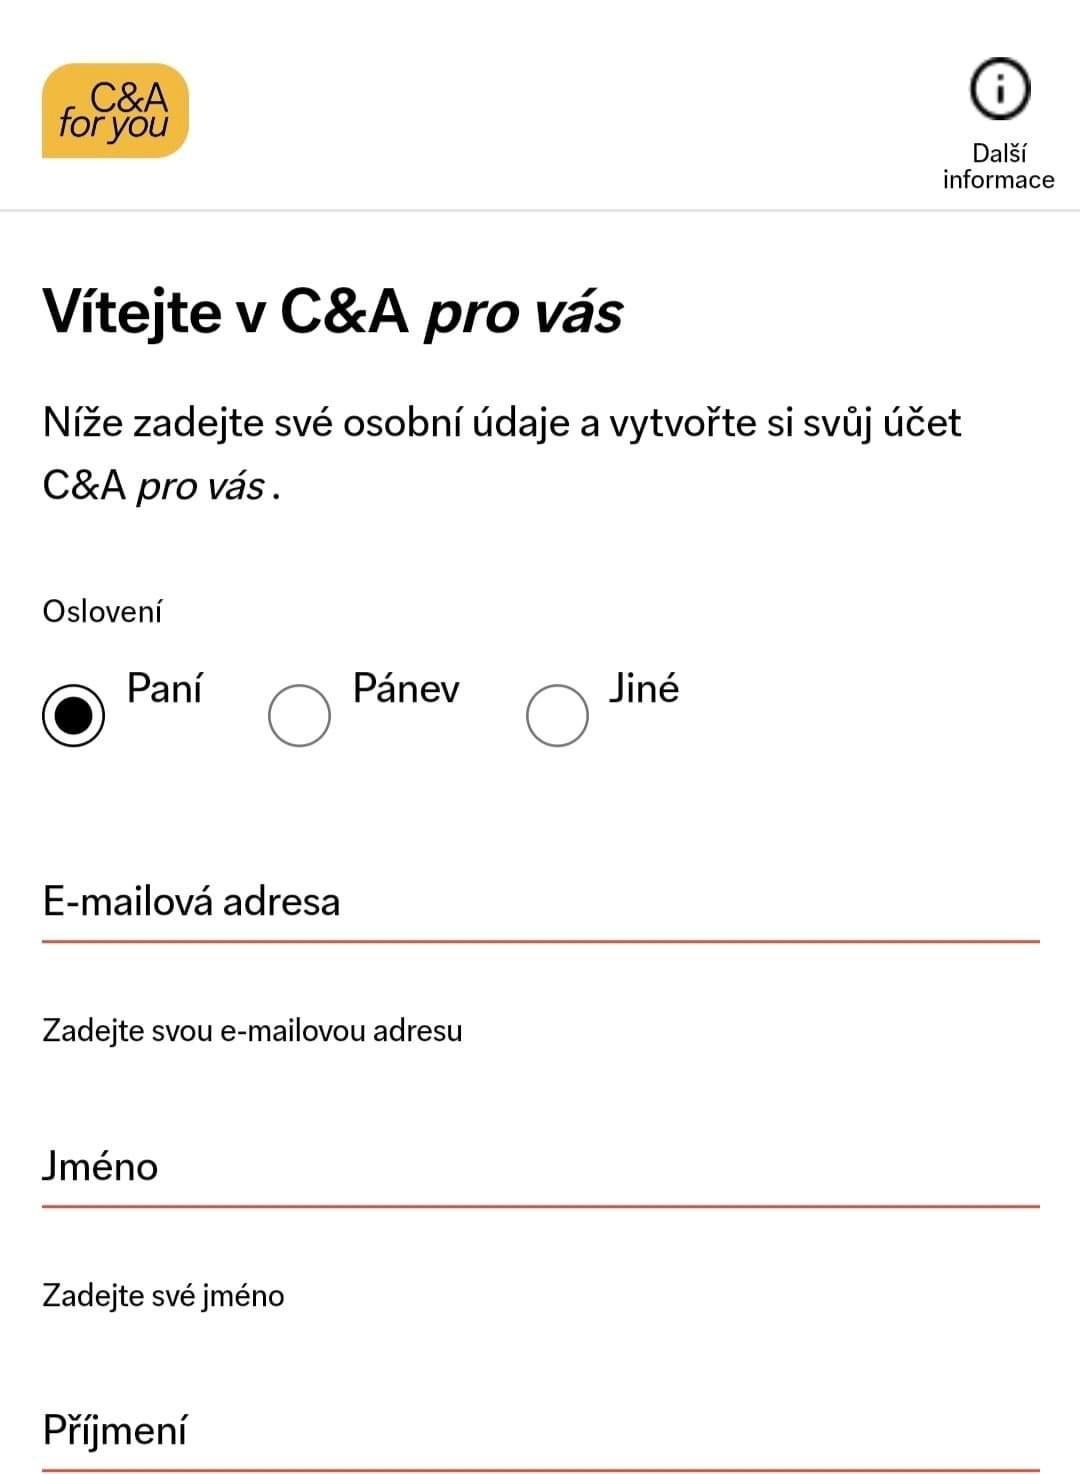Select the Paní radio button
This screenshot has height=1474, width=1080.
pyautogui.click(x=73, y=715)
